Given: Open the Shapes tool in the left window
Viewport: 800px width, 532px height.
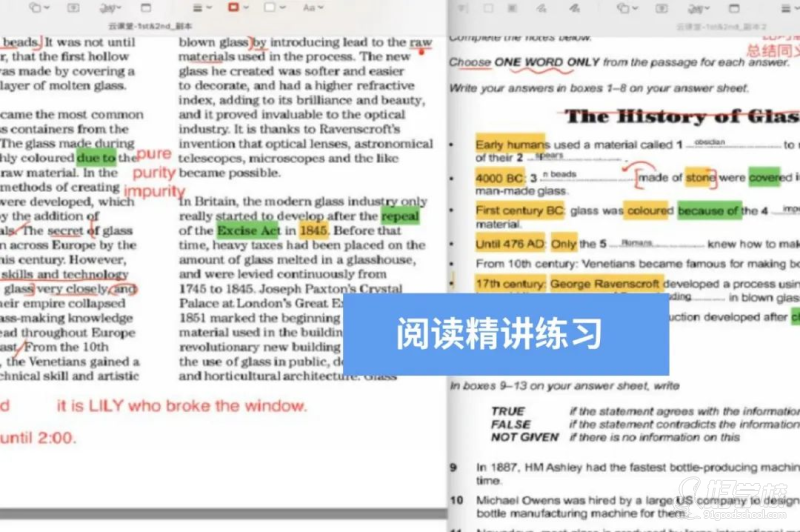Looking at the screenshot, I should tap(38, 7).
